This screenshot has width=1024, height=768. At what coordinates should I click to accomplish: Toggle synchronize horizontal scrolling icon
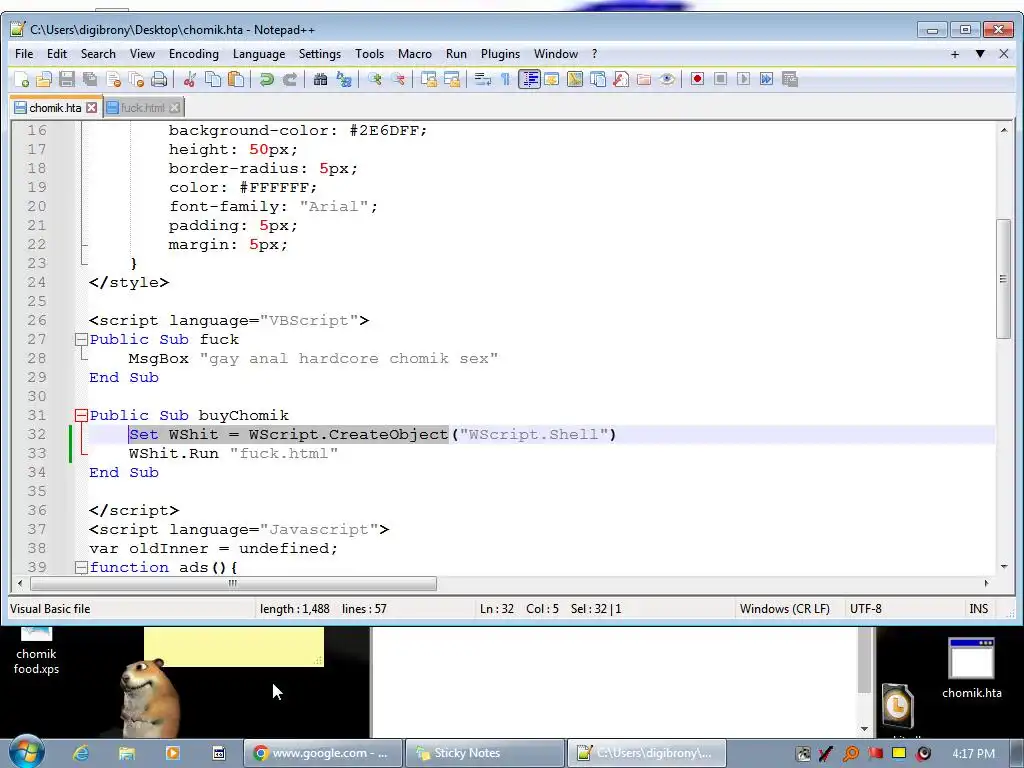451,80
